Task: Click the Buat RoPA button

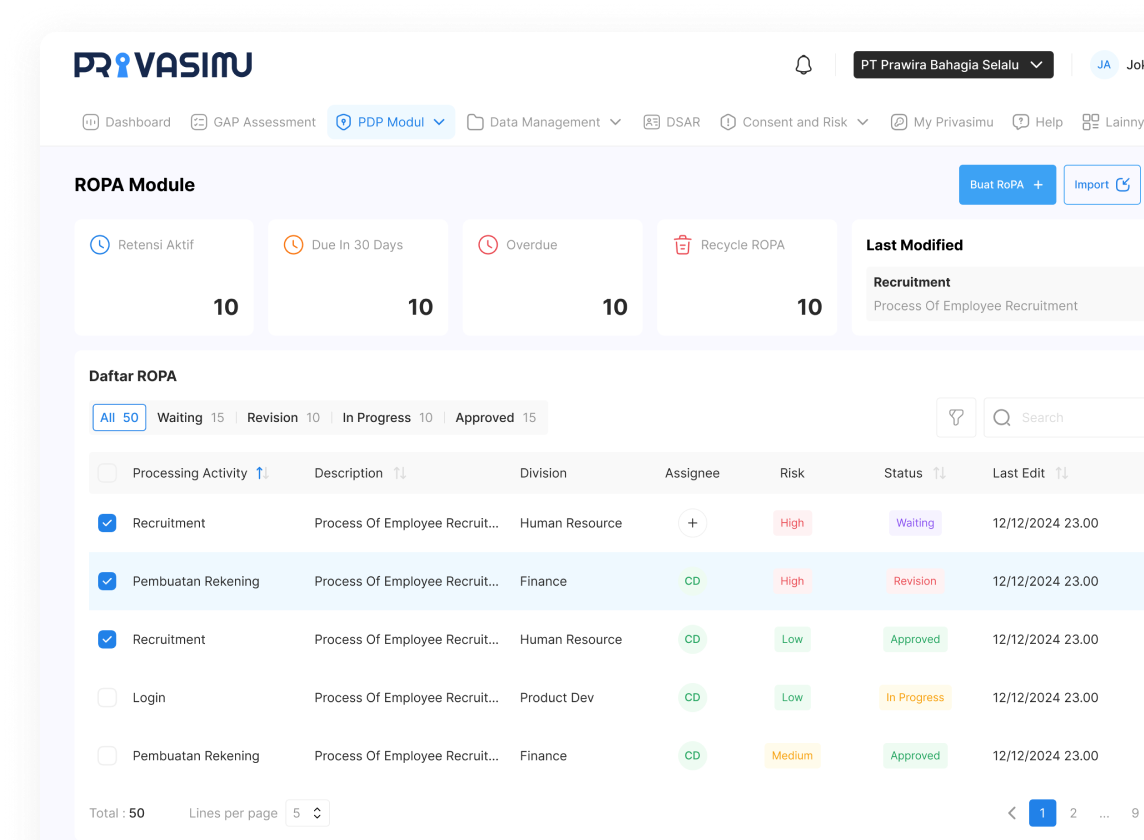Action: (x=1007, y=185)
